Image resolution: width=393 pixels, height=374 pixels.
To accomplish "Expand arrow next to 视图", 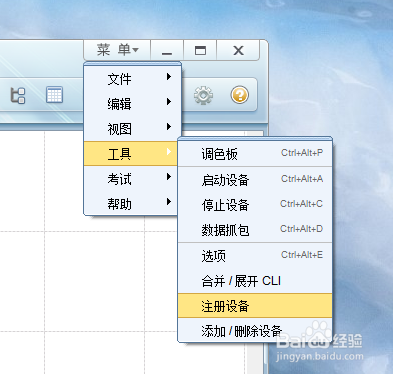I will 169,127.
